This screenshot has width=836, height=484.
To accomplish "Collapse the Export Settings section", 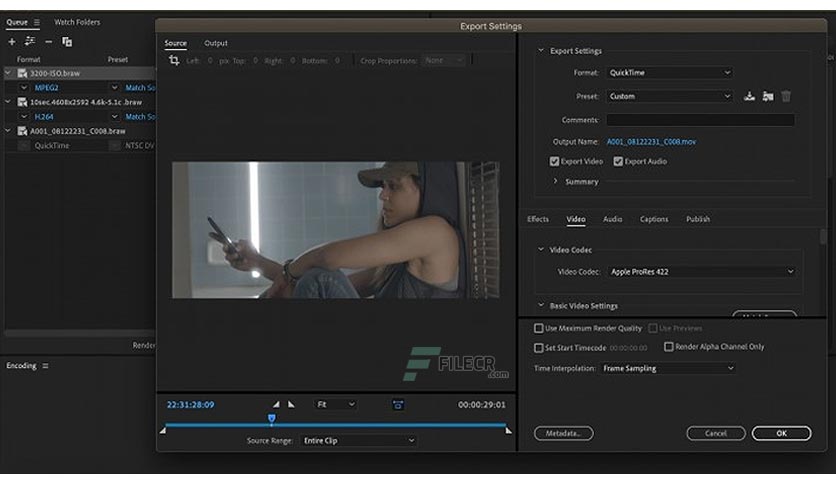I will (541, 51).
